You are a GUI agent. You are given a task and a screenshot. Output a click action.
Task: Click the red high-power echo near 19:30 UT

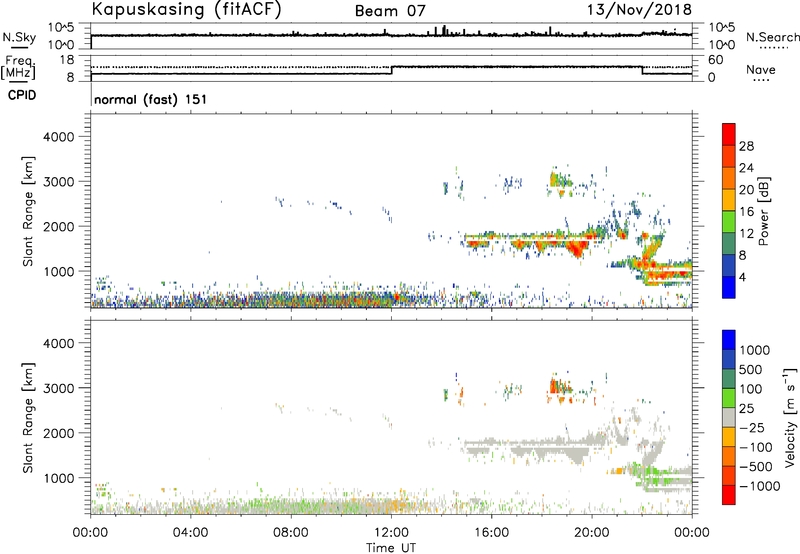click(x=578, y=249)
